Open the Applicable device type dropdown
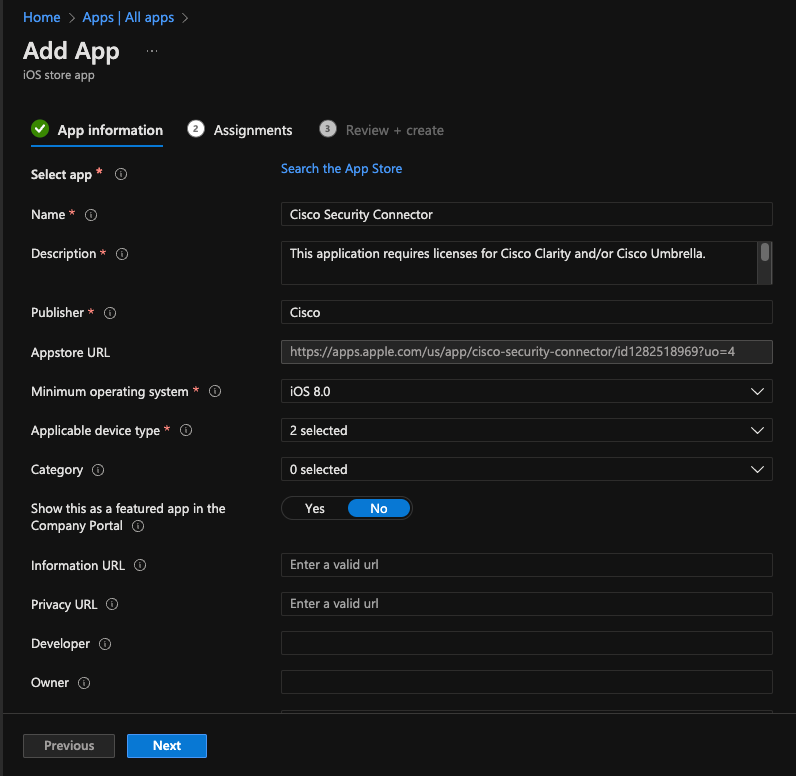 tap(527, 430)
